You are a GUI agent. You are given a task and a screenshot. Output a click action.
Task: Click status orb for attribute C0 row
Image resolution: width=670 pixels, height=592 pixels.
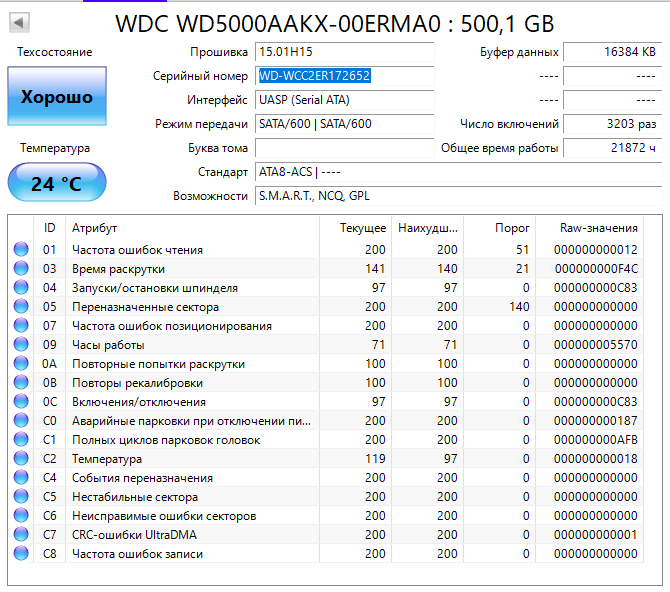click(21, 421)
